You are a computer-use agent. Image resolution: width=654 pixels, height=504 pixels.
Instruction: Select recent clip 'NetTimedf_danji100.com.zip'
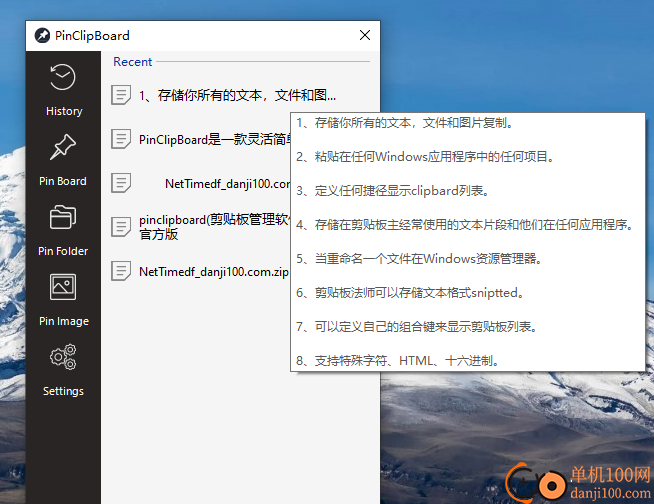coord(214,272)
